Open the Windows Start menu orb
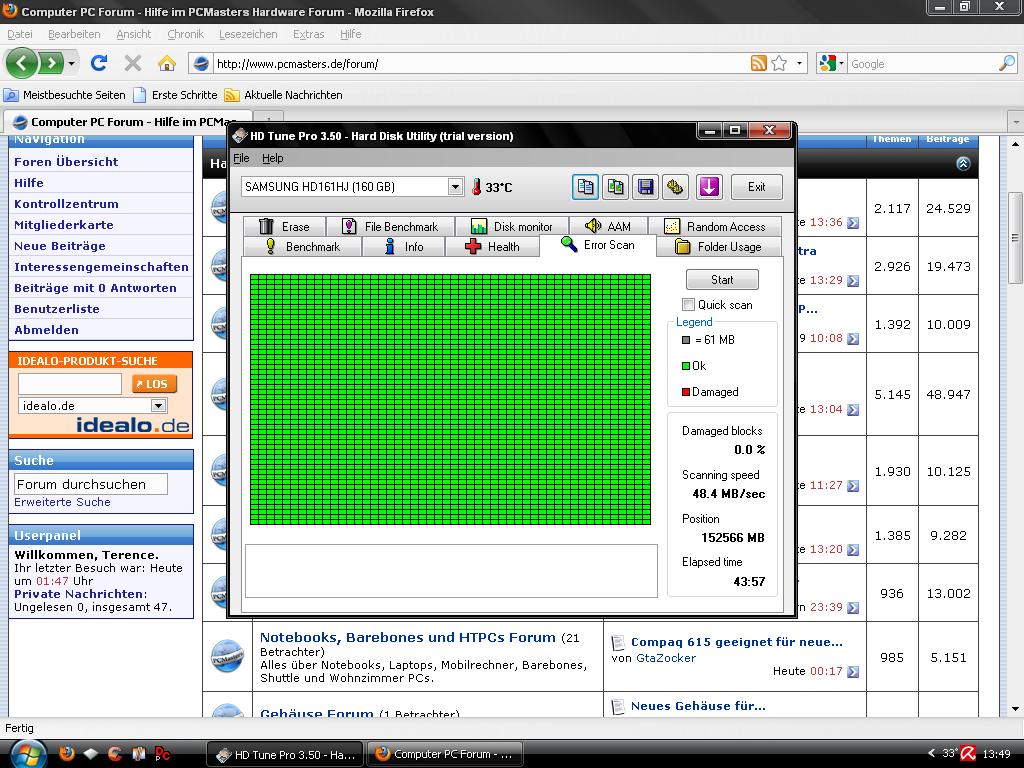The width and height of the screenshot is (1024, 768). pos(27,754)
